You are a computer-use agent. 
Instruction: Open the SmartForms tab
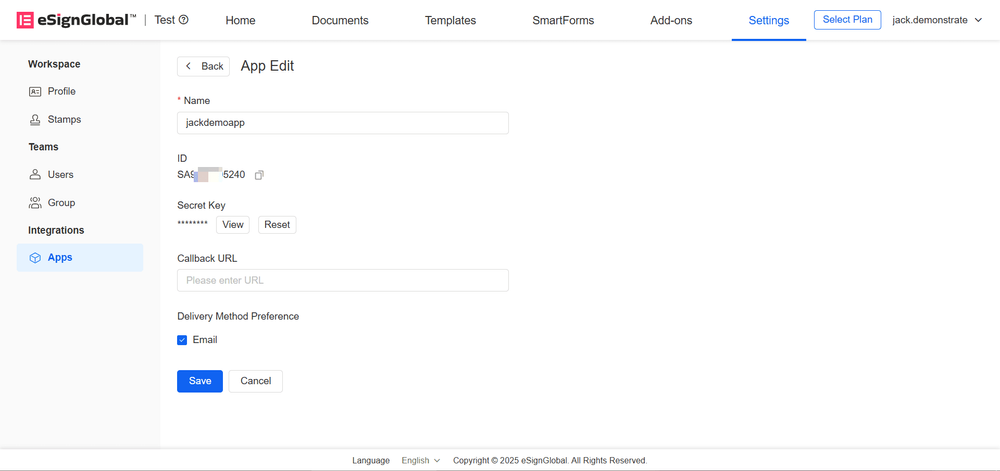(x=563, y=20)
